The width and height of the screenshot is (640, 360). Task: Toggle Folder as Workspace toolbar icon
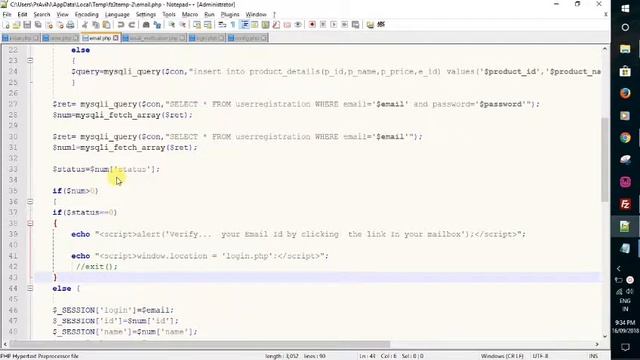click(287, 25)
